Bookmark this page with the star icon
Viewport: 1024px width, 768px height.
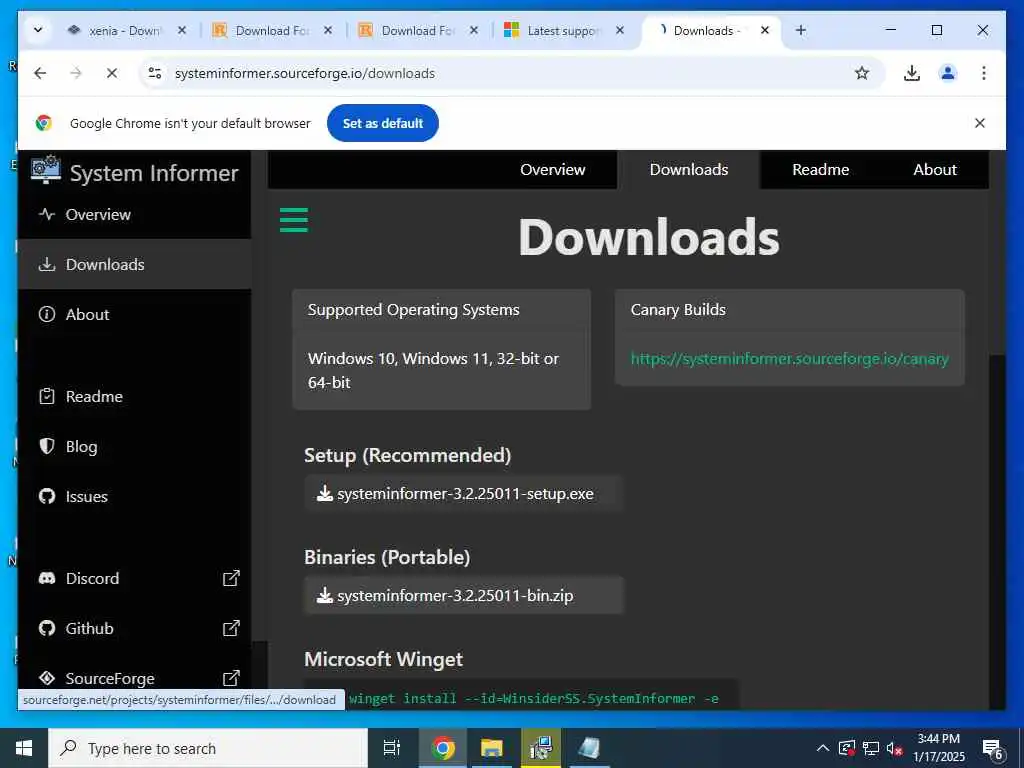(x=862, y=73)
